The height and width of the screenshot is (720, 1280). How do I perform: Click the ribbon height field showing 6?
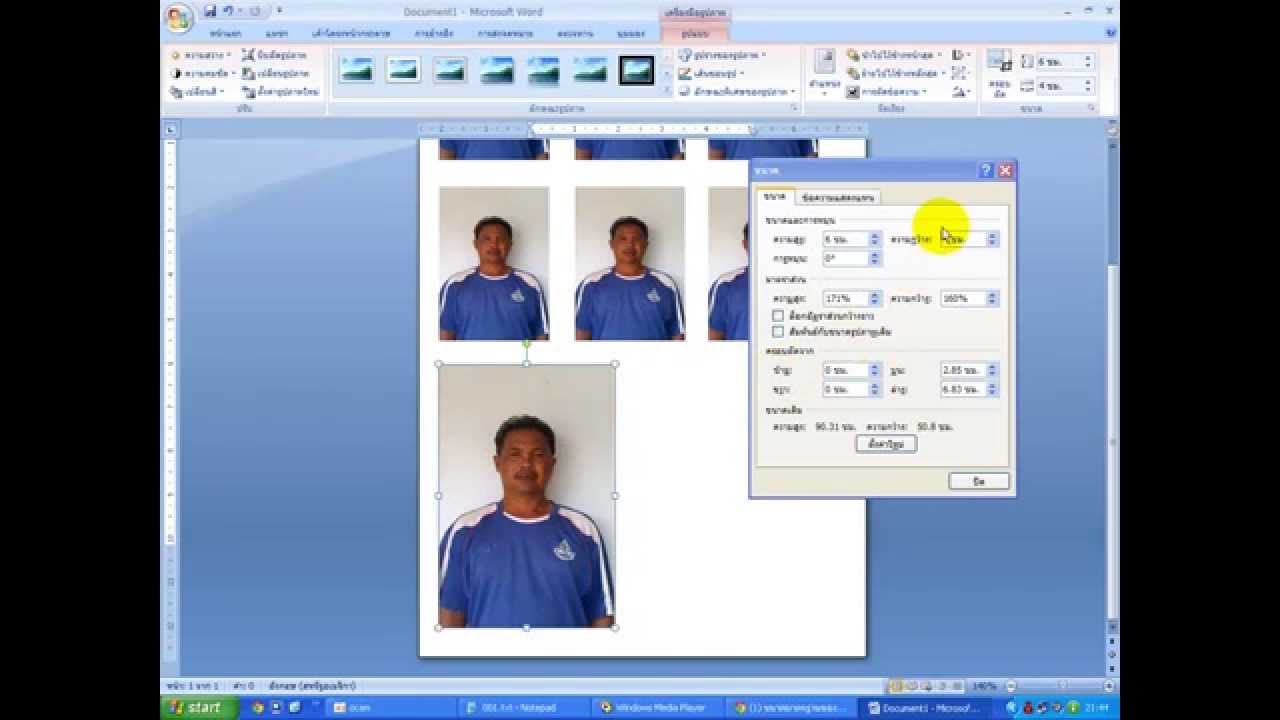pyautogui.click(x=1065, y=62)
